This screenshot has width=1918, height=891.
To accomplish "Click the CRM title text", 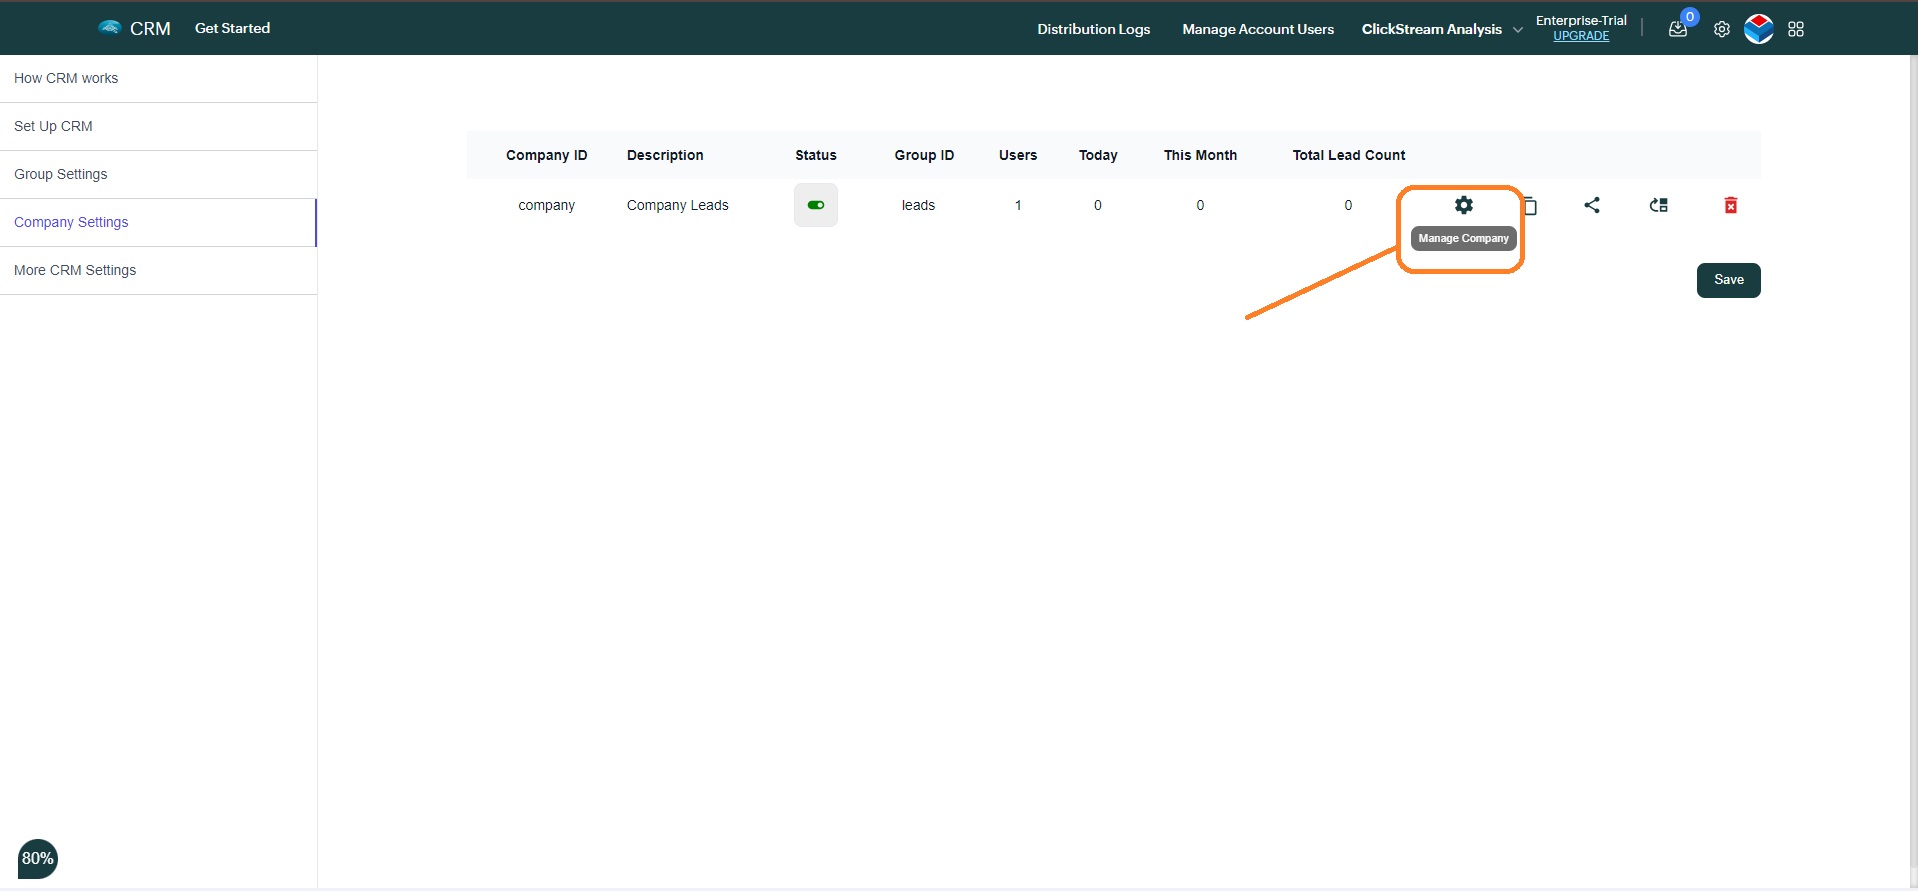I will [x=150, y=28].
